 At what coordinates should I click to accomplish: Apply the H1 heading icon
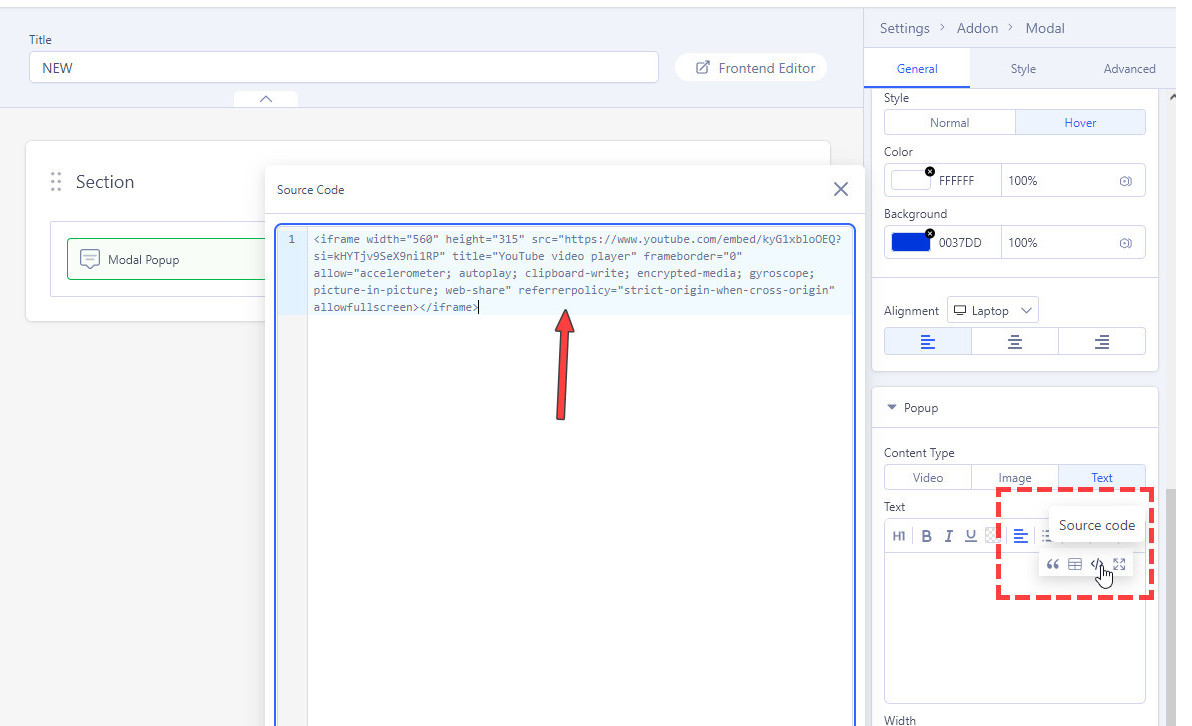point(899,536)
